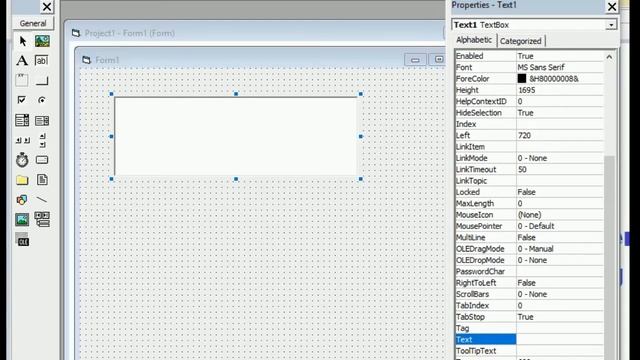Image resolution: width=640 pixels, height=360 pixels.
Task: Select the ListBox control tool
Action: tap(42, 120)
